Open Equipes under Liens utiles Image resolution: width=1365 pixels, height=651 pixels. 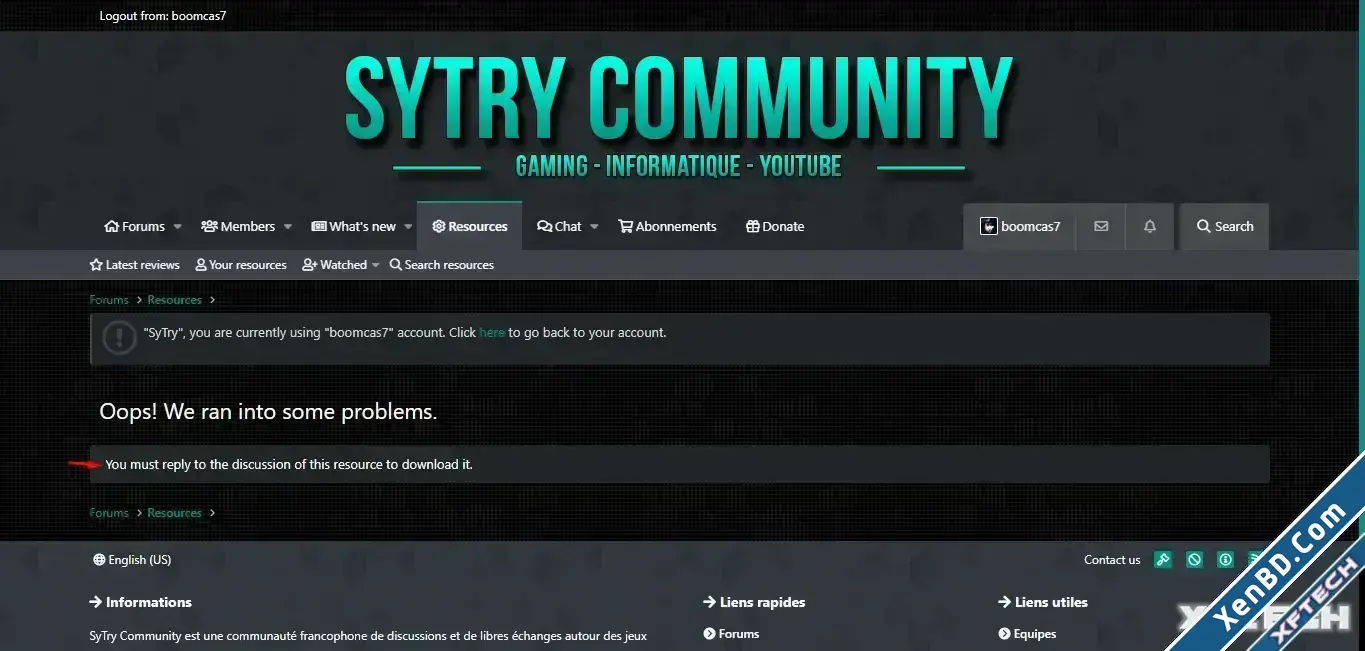1027,634
